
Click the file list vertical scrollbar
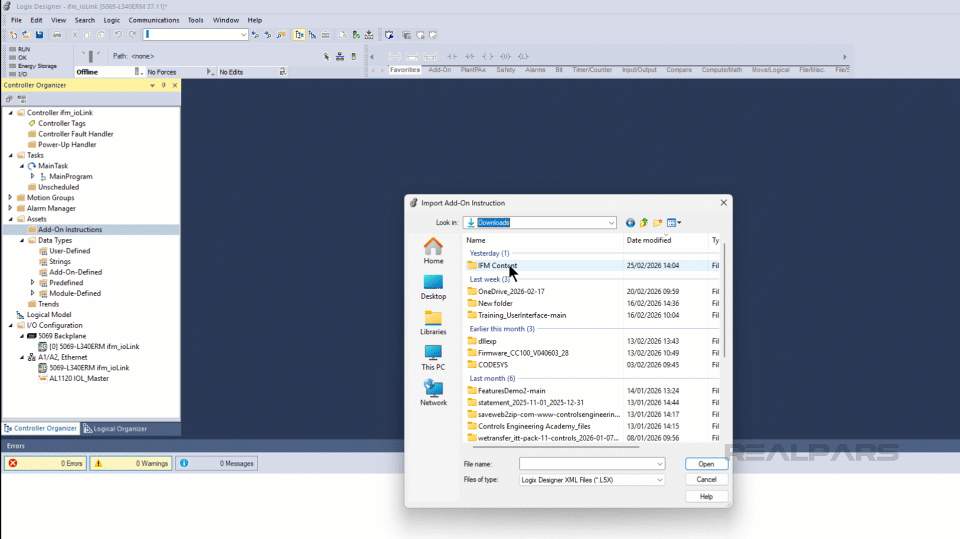click(724, 300)
